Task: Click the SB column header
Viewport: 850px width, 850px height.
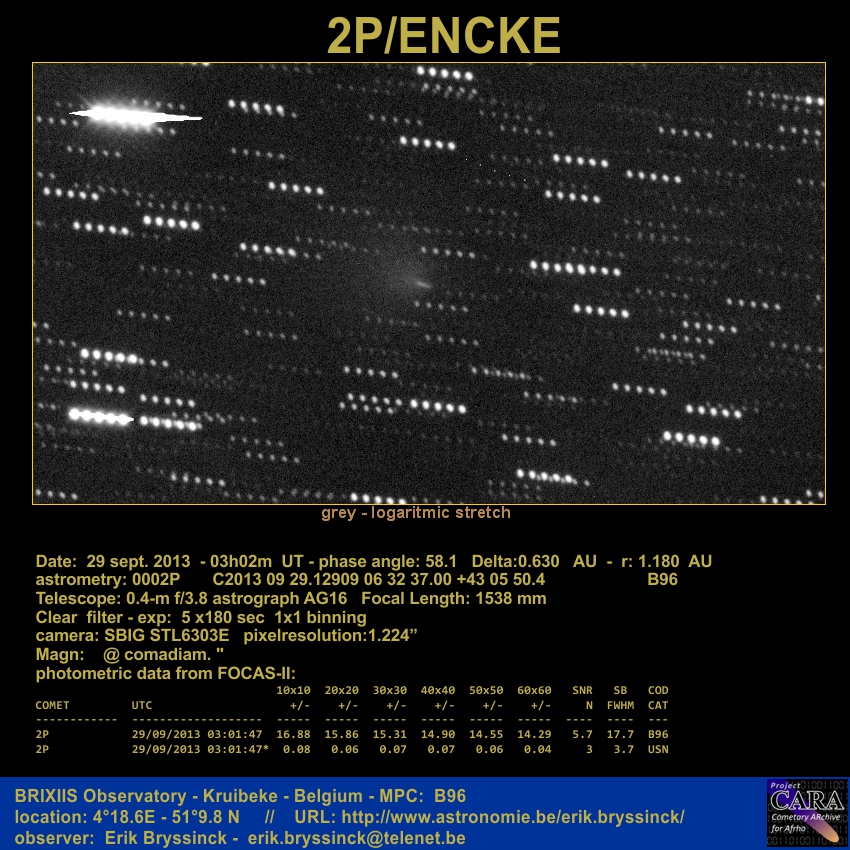Action: click(620, 691)
